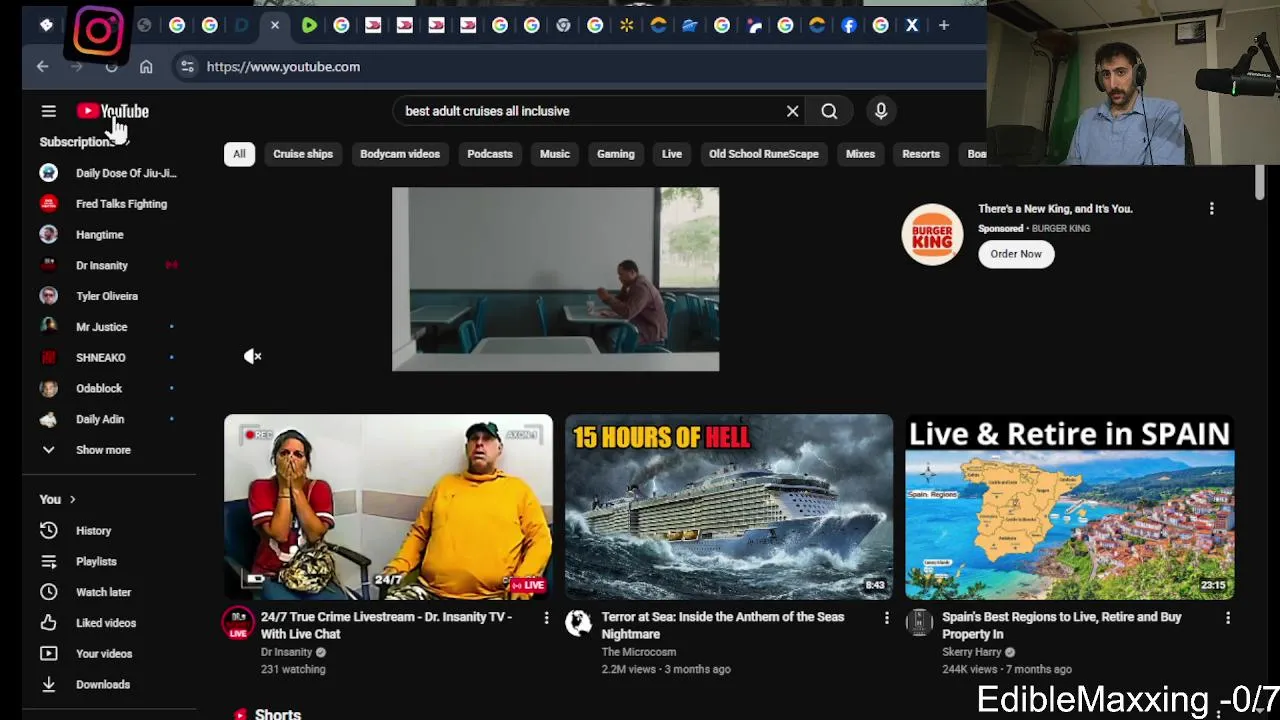Click the browser address bar URL
The height and width of the screenshot is (720, 1280).
pyautogui.click(x=283, y=67)
